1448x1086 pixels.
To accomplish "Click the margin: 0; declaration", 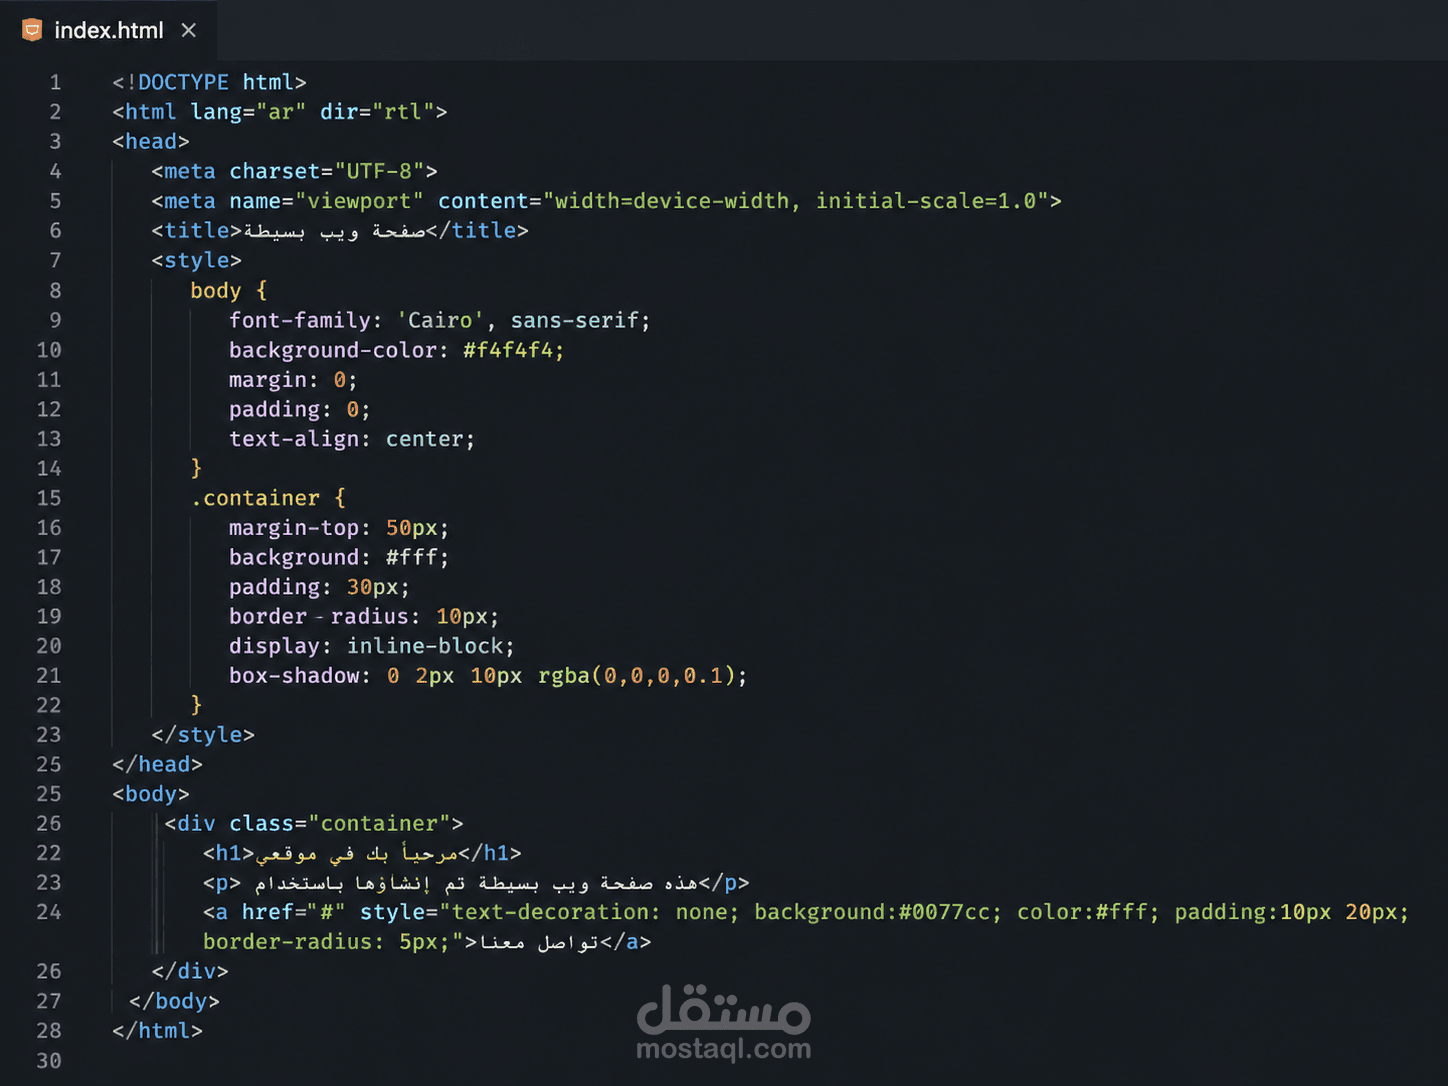I will (293, 380).
